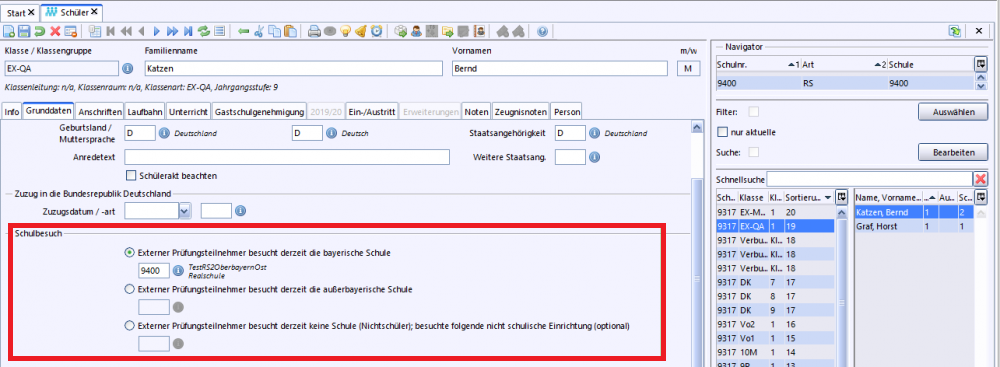Select radio for außerbayerische Schule
Image resolution: width=1000 pixels, height=367 pixels.
129,289
